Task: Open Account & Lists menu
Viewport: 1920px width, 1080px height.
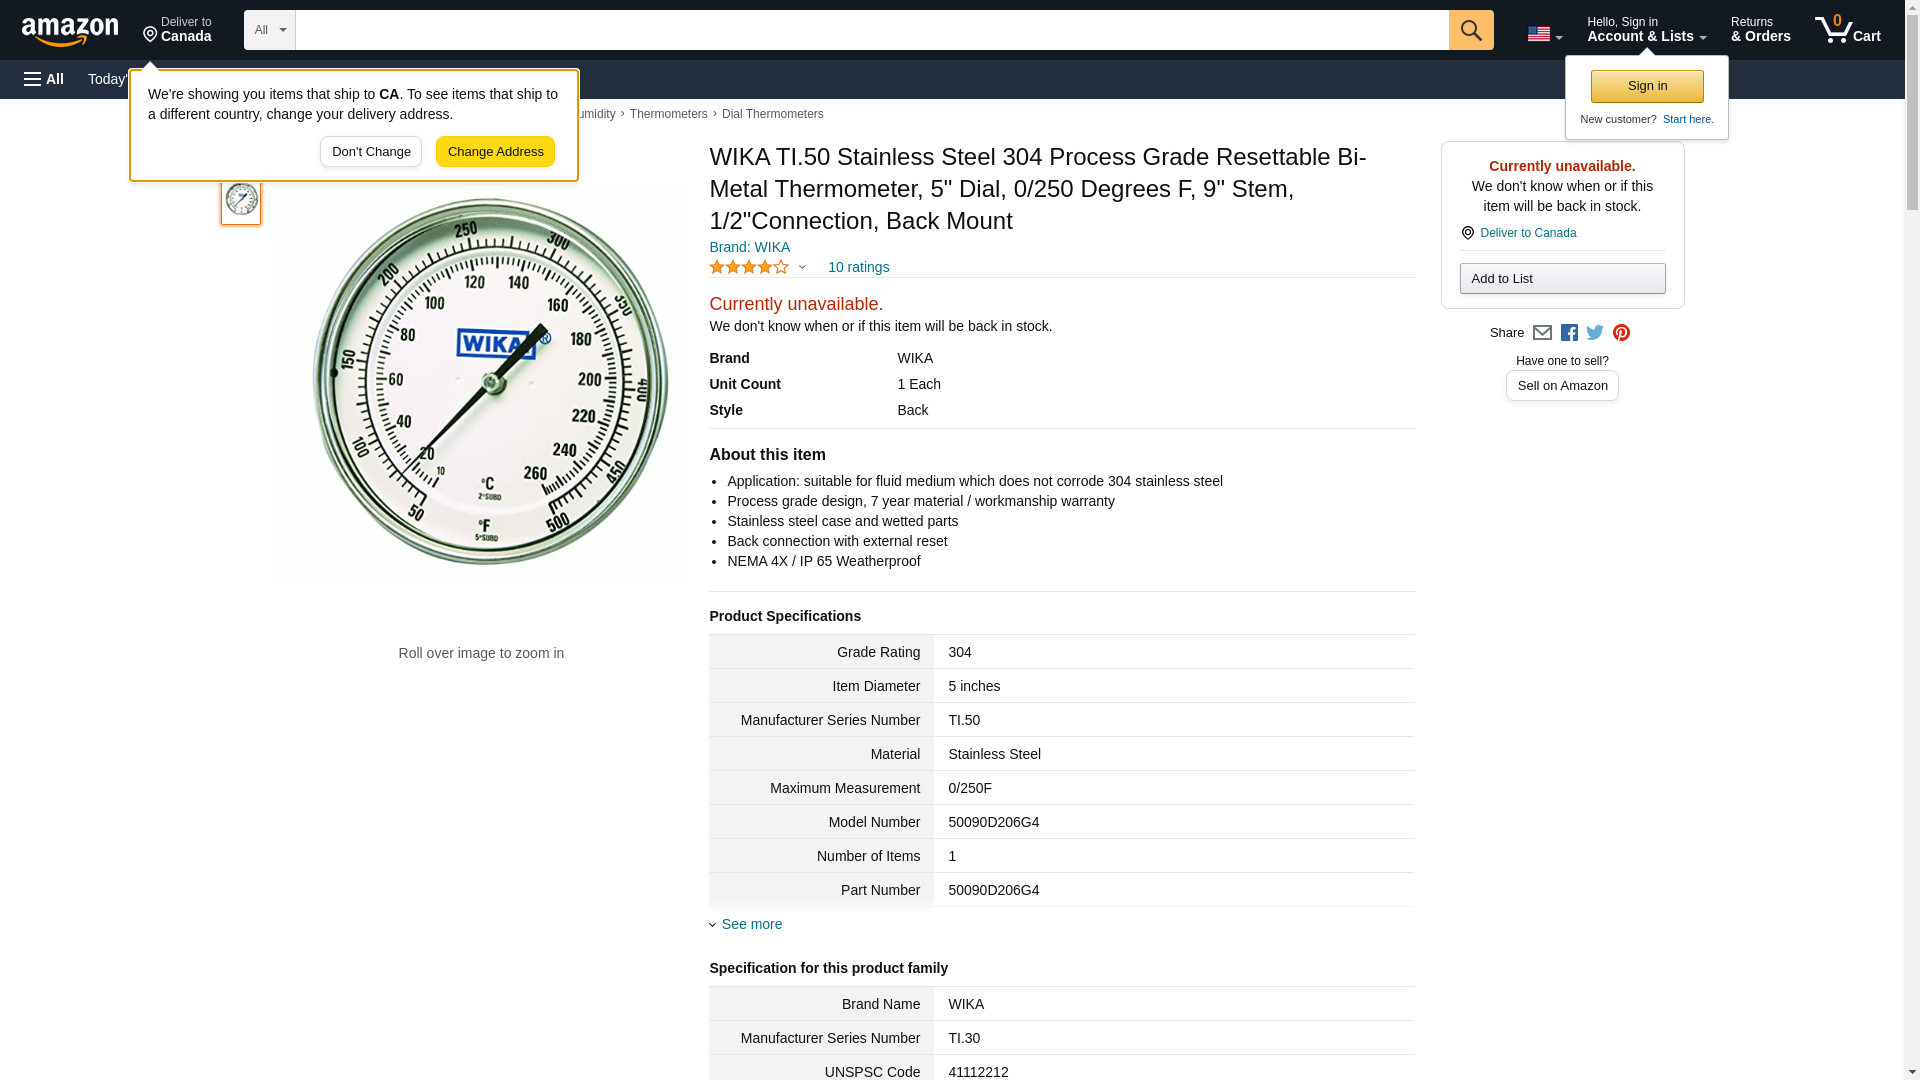Action: click(1646, 30)
